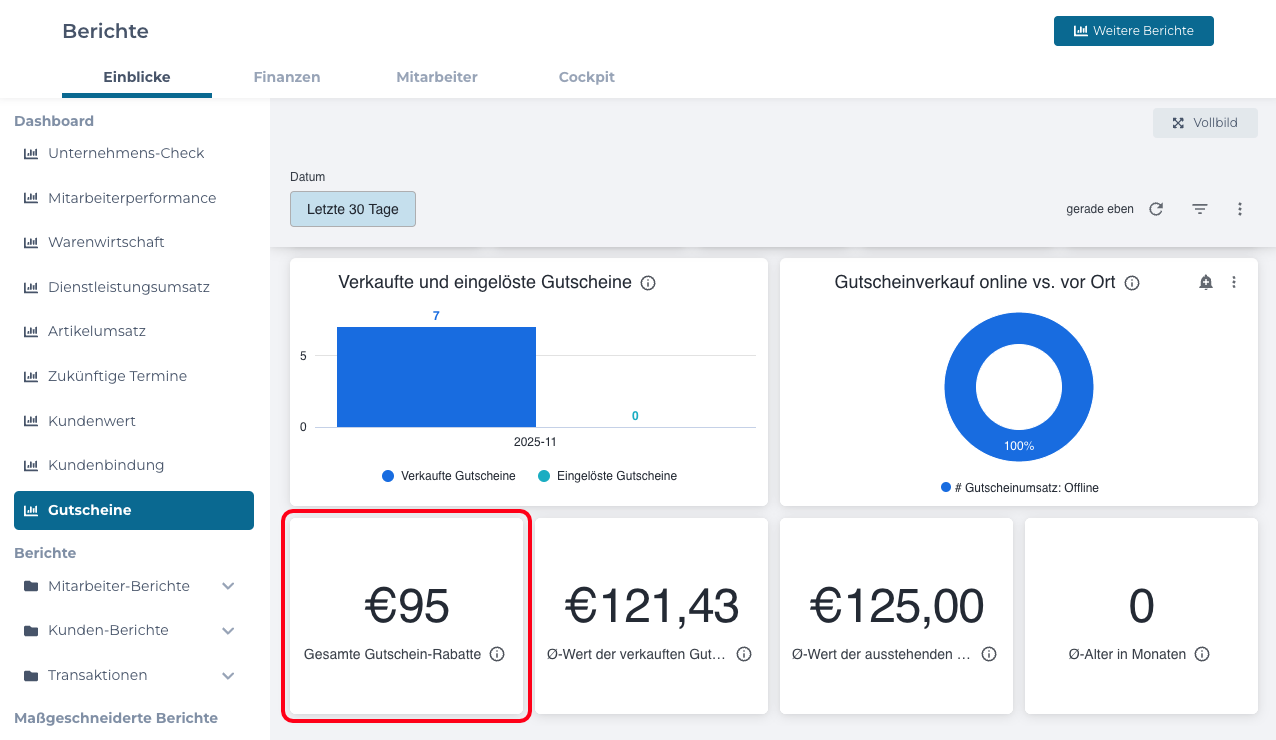Viewport: 1276px width, 740px height.
Task: Expand the Kunden-Berichte folder
Action: 228,631
